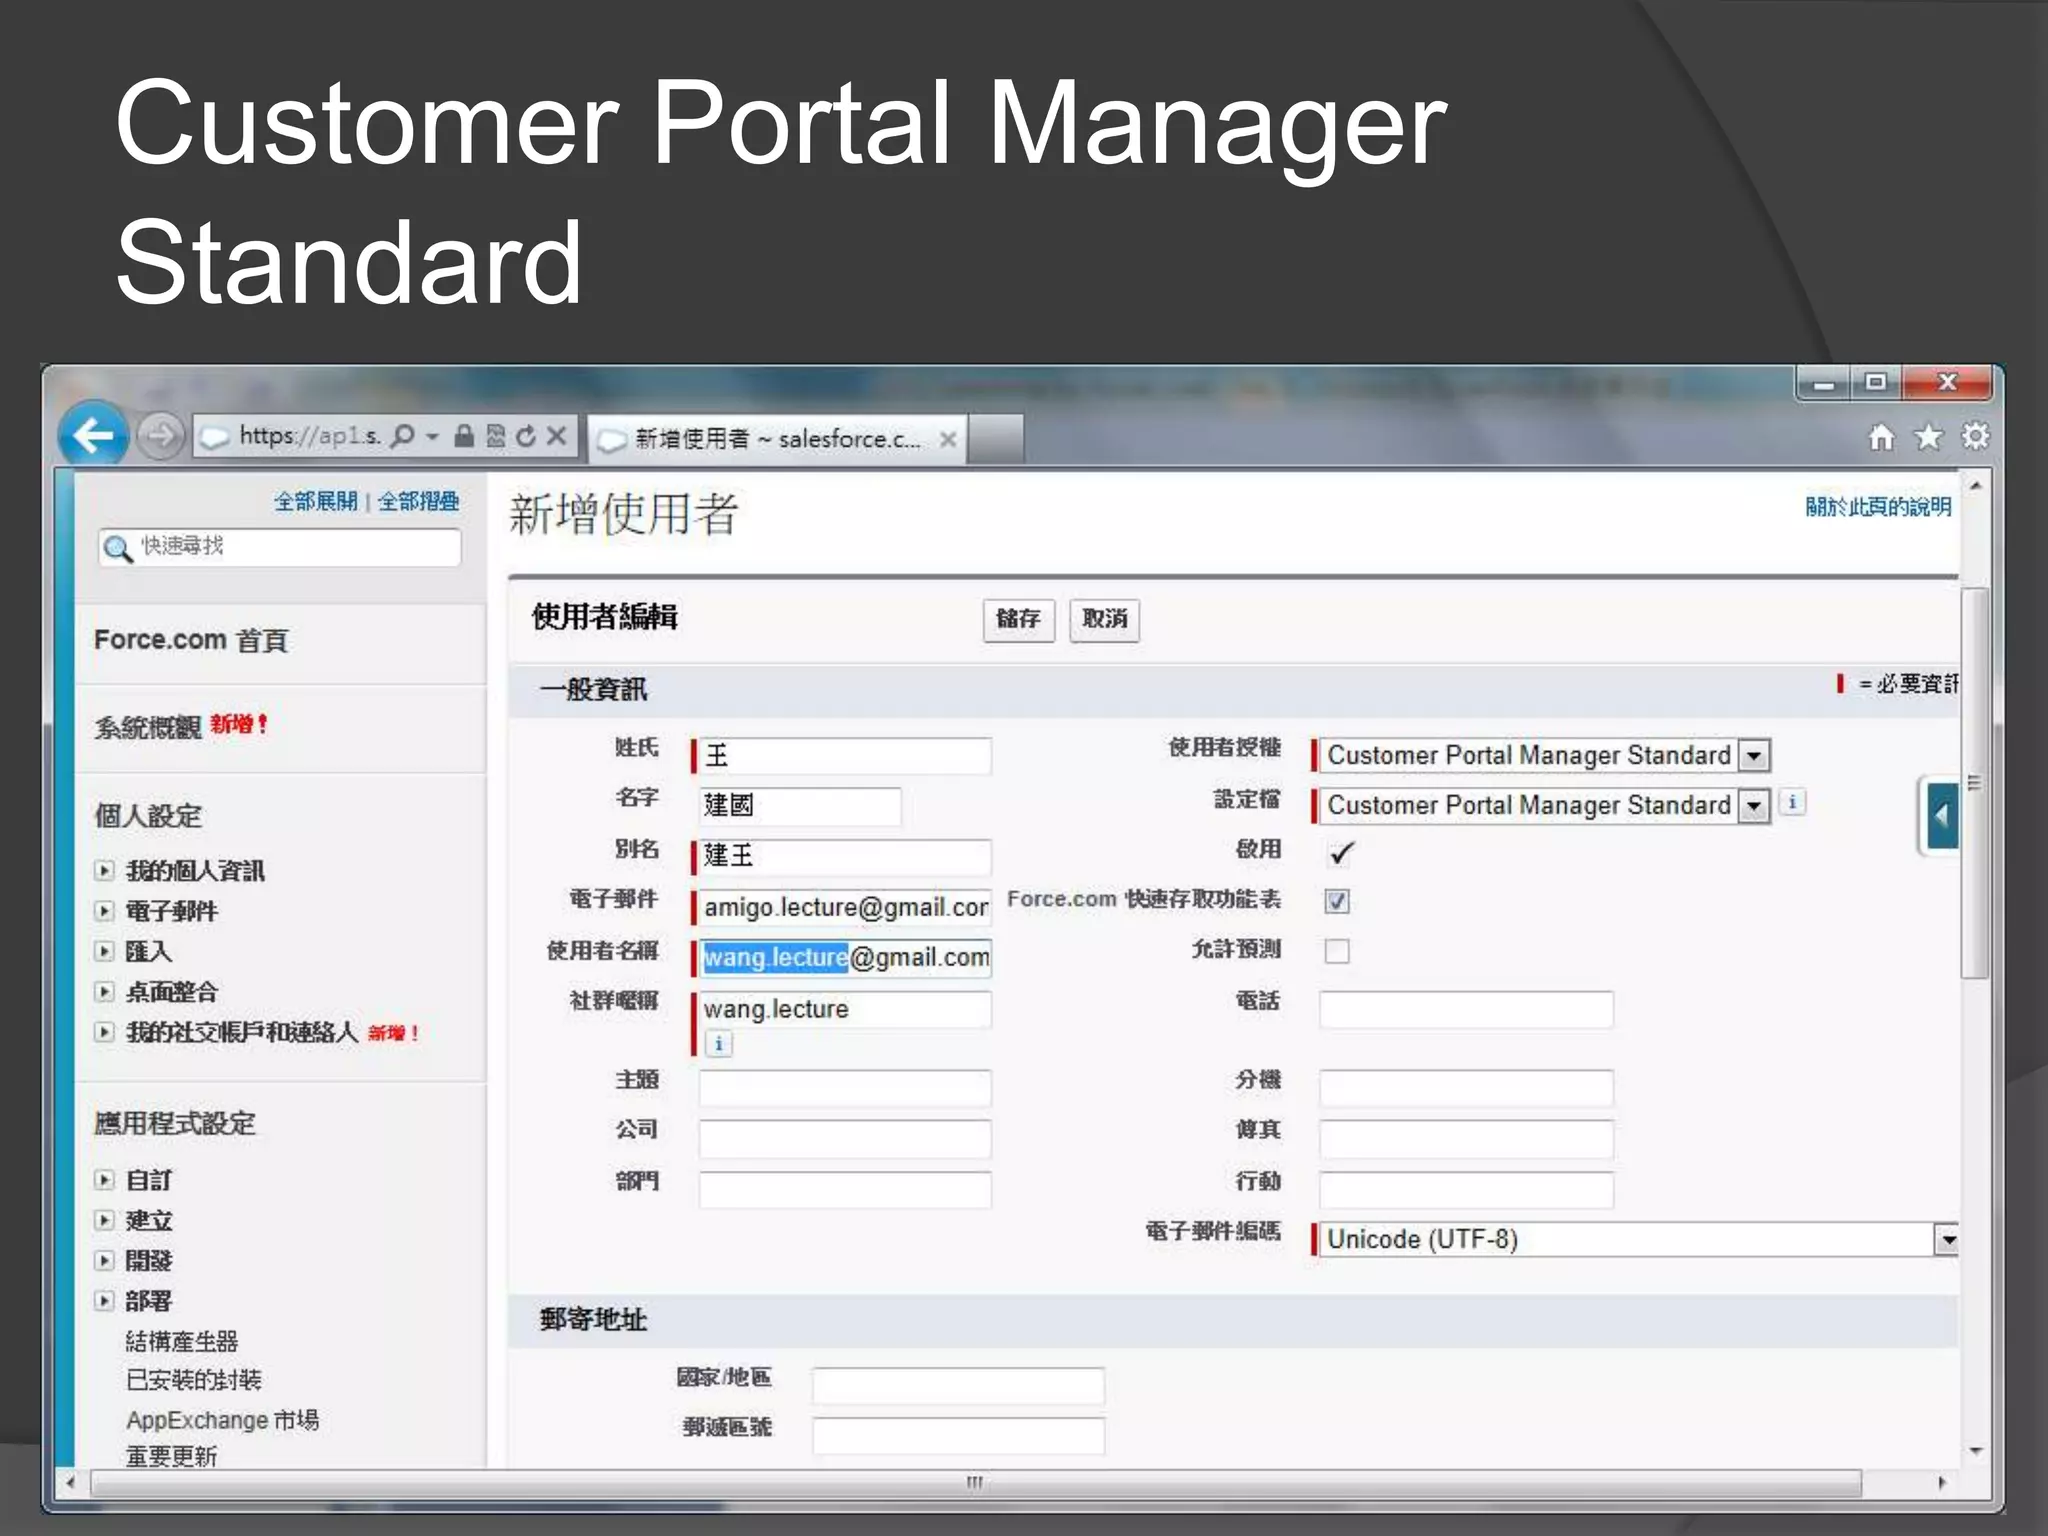
Task: Click the 使用者名稱 input field
Action: (845, 958)
